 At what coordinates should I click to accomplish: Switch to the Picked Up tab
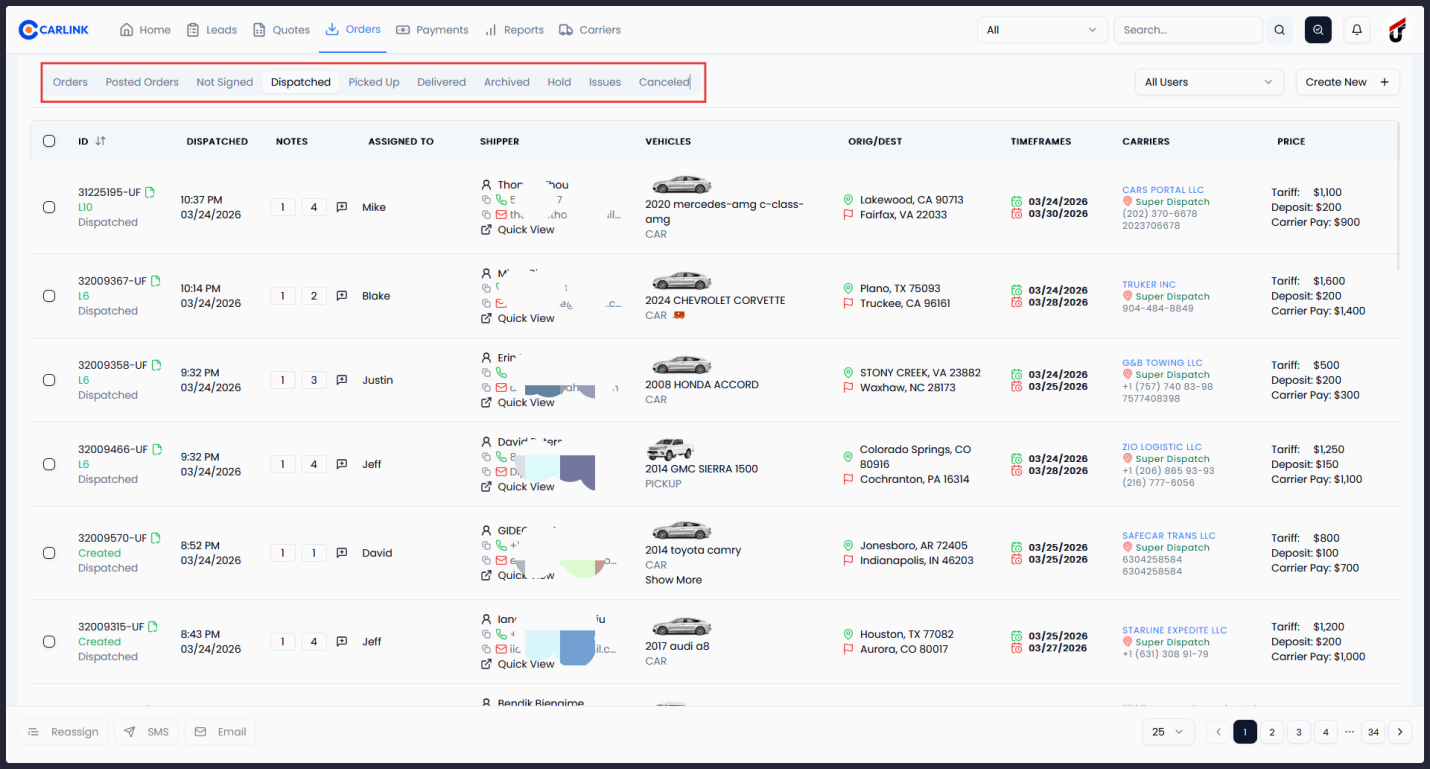coord(374,82)
